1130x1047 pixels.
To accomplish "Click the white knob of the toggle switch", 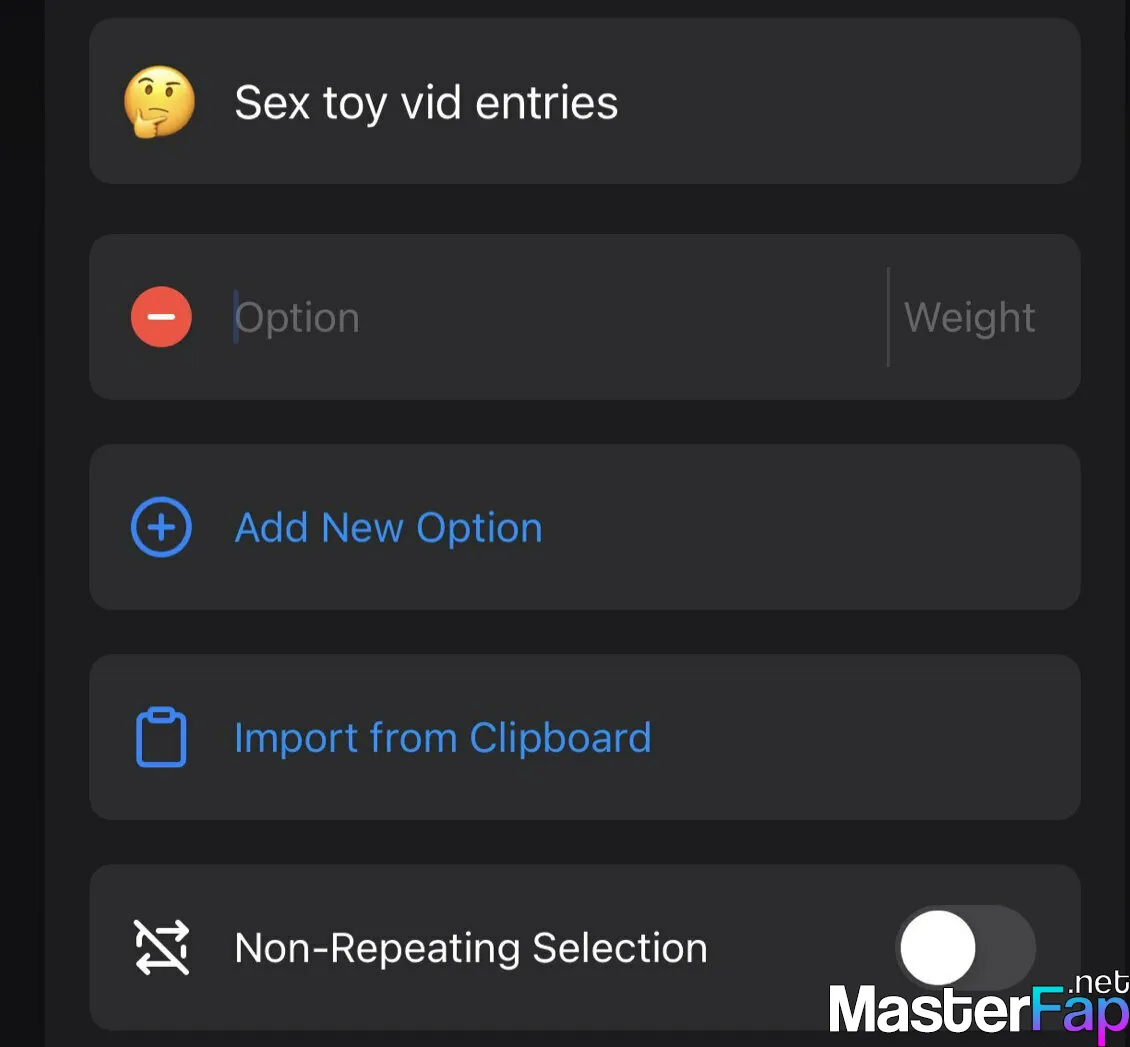I will 938,947.
